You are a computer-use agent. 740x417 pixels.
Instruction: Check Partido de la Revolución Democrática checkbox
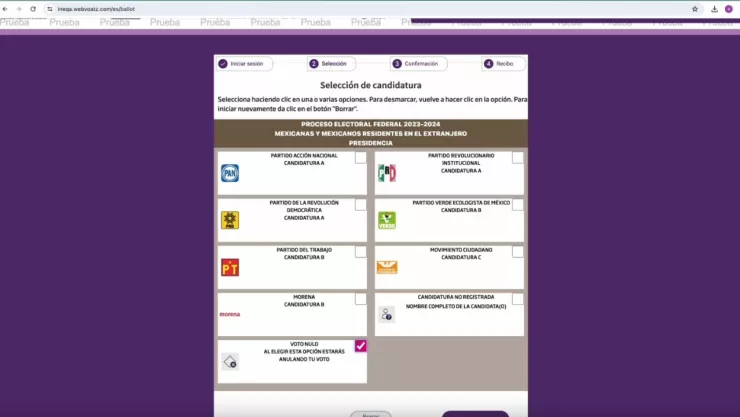pos(361,205)
